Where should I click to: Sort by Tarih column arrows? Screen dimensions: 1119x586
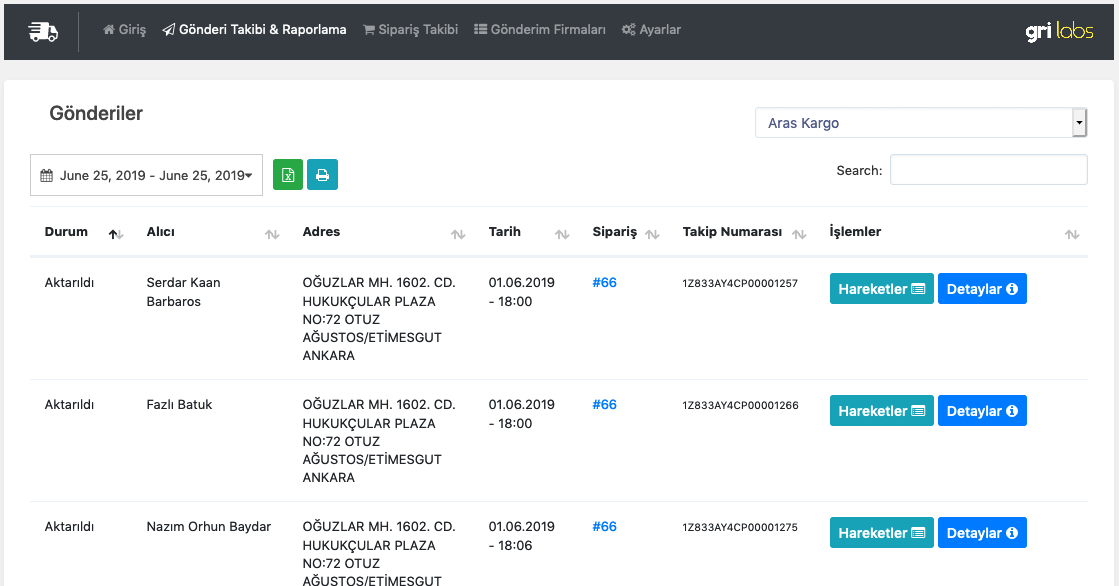pos(562,234)
